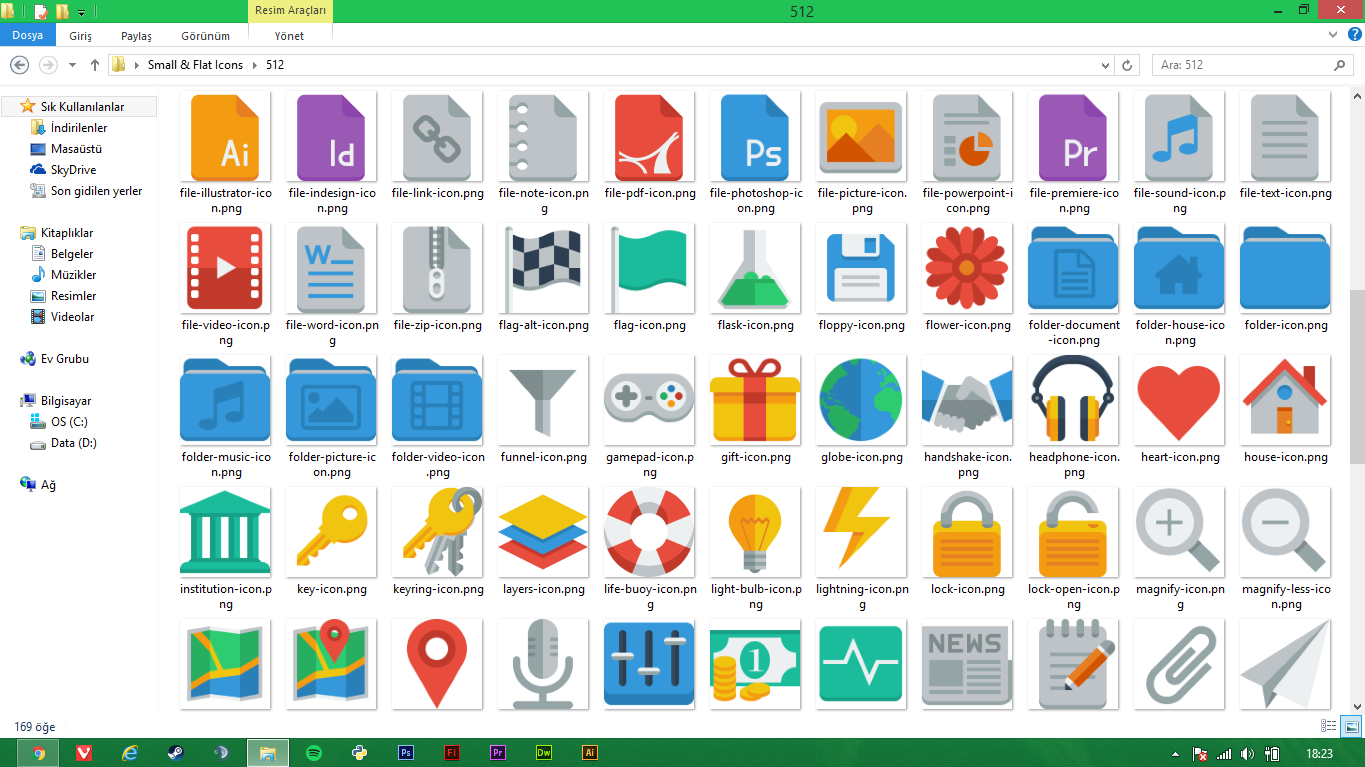The width and height of the screenshot is (1365, 767).
Task: Select the file-video-icon.png file
Action: tap(225, 269)
